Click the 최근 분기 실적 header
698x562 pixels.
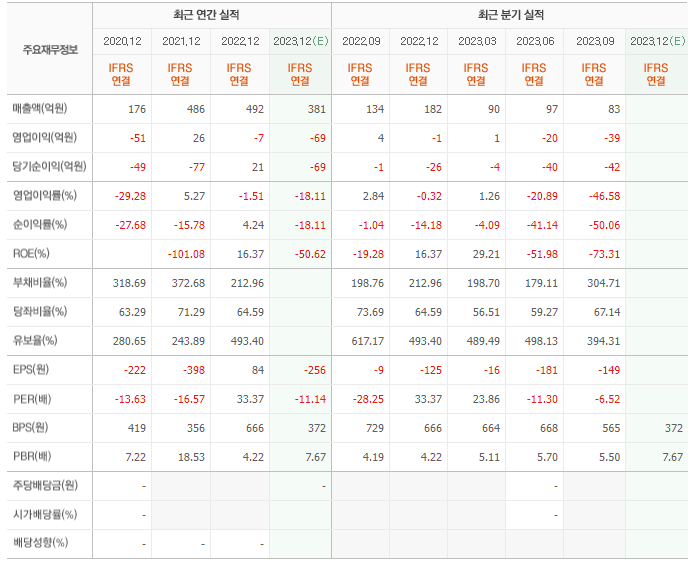pos(511,15)
